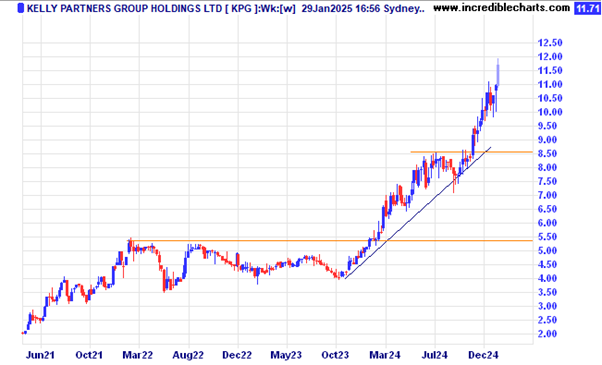Click the Aug22 date axis label
The width and height of the screenshot is (602, 365).
[x=188, y=355]
